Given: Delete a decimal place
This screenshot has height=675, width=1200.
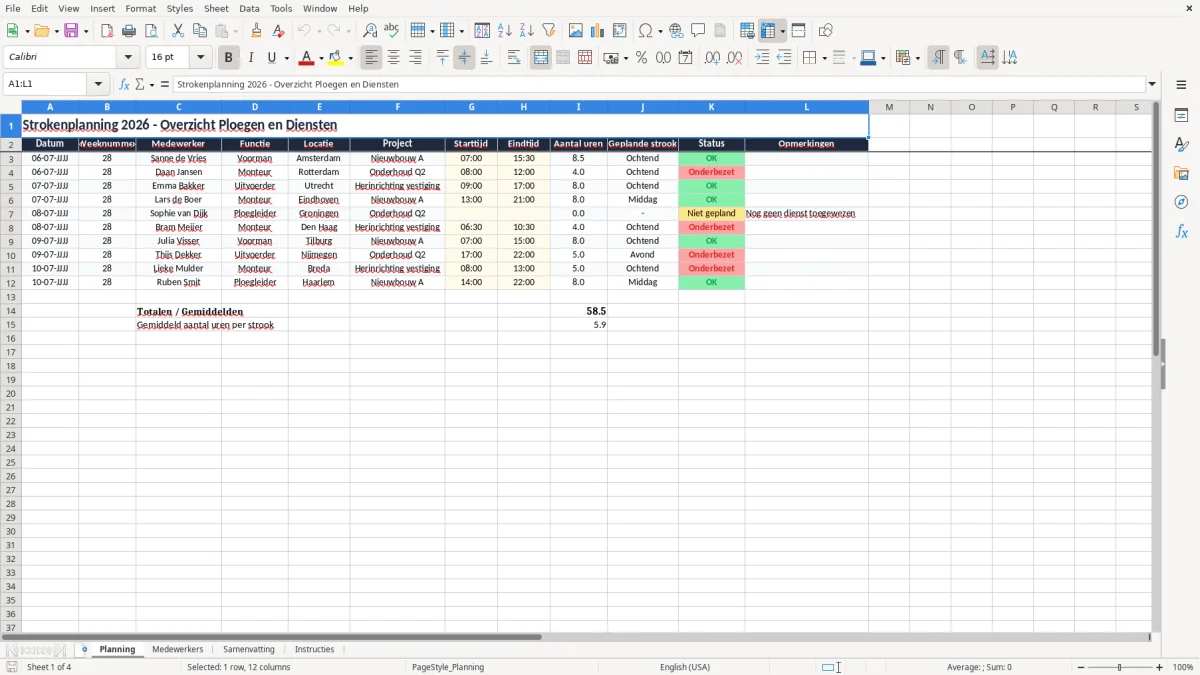Looking at the screenshot, I should [735, 58].
